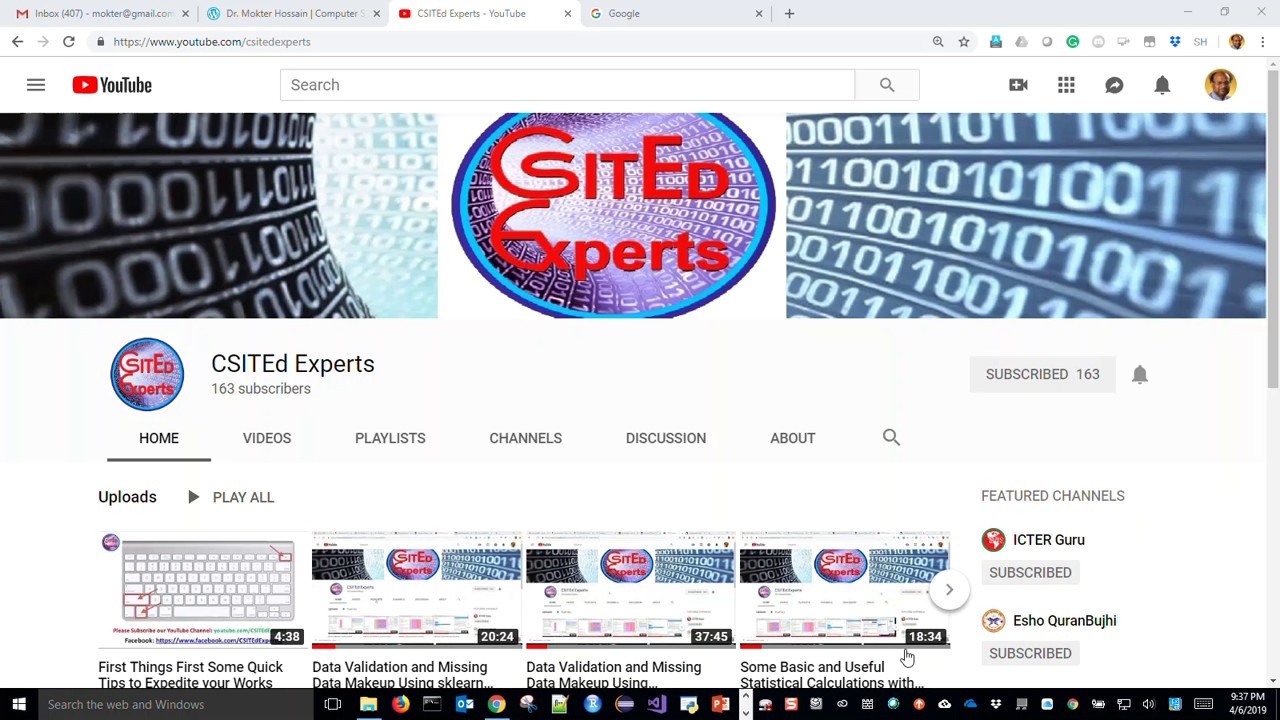
Task: Click the search magnifier button
Action: pyautogui.click(x=887, y=85)
